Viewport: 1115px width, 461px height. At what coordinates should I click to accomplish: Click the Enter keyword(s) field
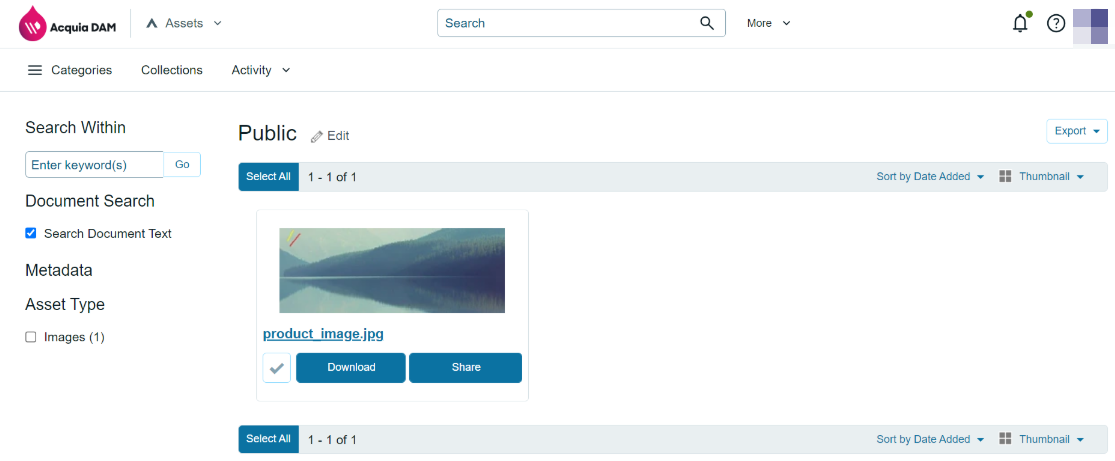coord(94,165)
